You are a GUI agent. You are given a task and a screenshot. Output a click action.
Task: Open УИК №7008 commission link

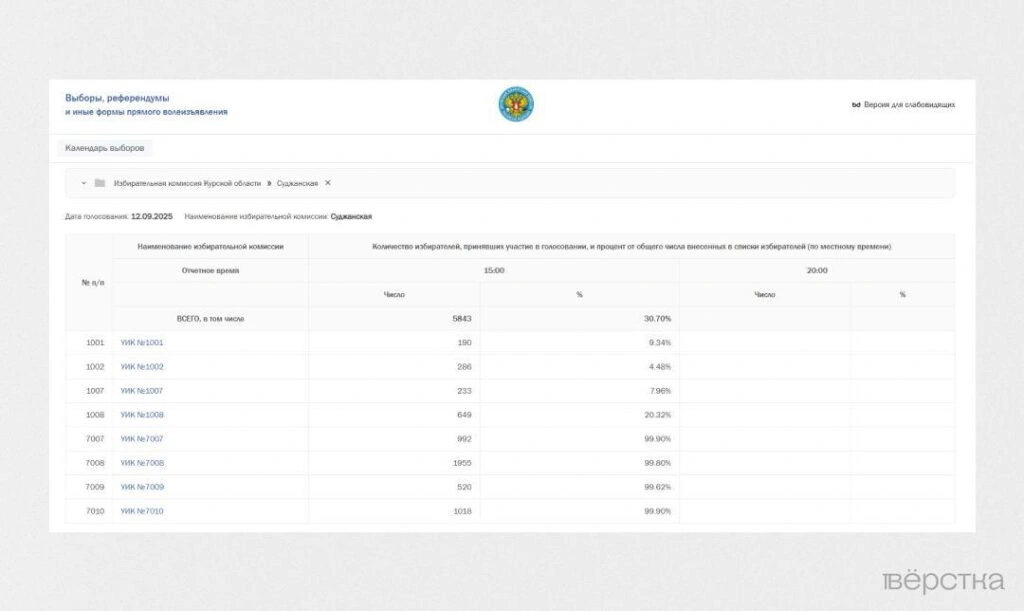tap(142, 463)
